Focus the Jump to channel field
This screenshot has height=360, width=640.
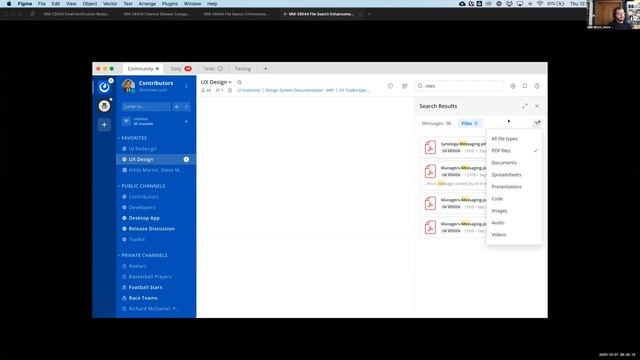point(146,107)
